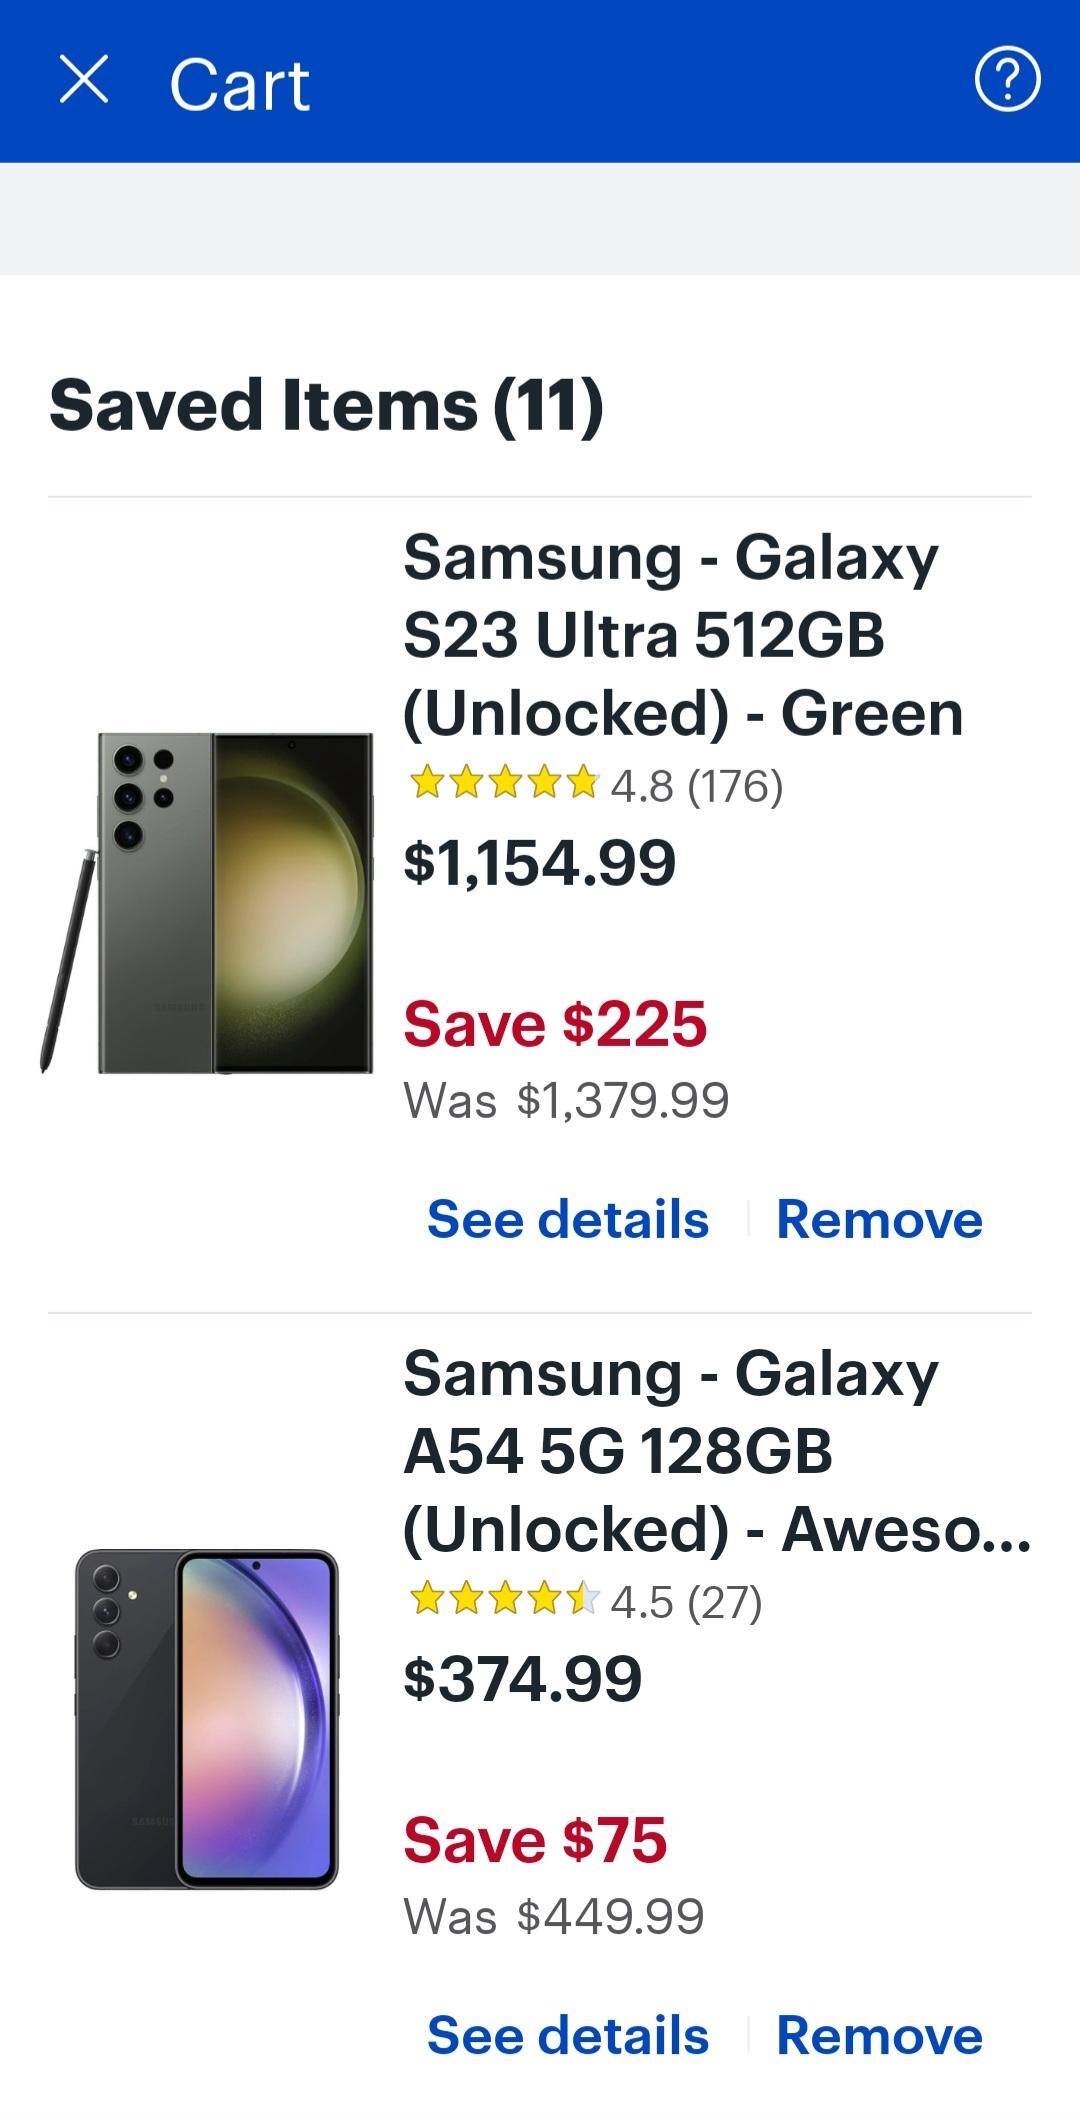Click the 4.5 star rating for Galaxy A54
Screen dimensions: 1080x2114
click(586, 1602)
